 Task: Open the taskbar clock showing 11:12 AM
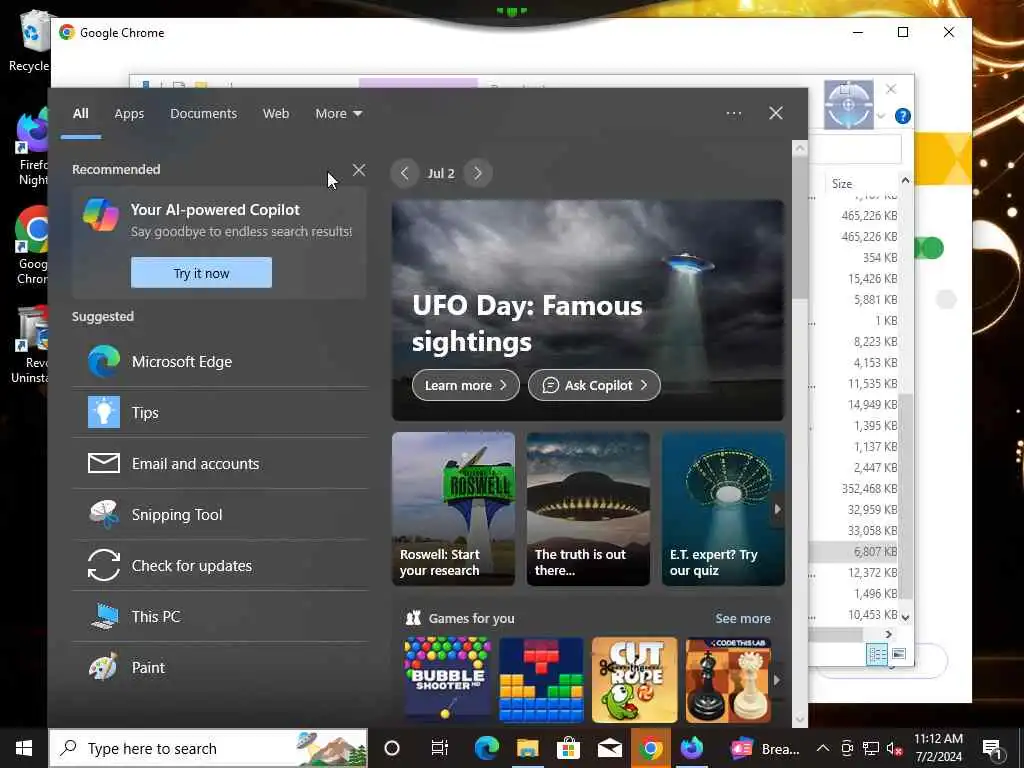point(938,748)
